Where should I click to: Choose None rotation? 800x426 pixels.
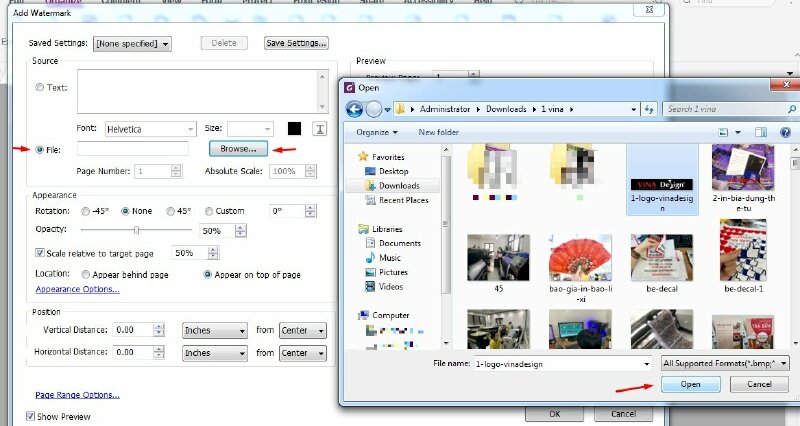tap(125, 211)
